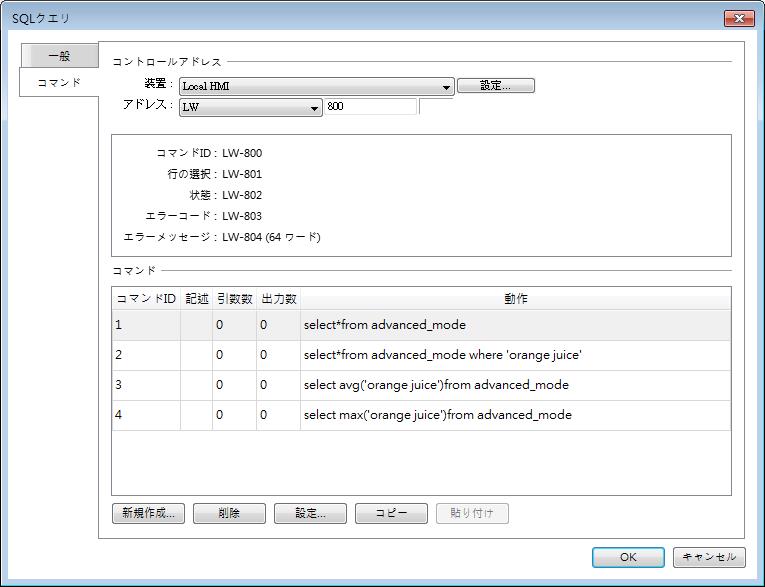Switch to the 一般 tab

pos(59,57)
